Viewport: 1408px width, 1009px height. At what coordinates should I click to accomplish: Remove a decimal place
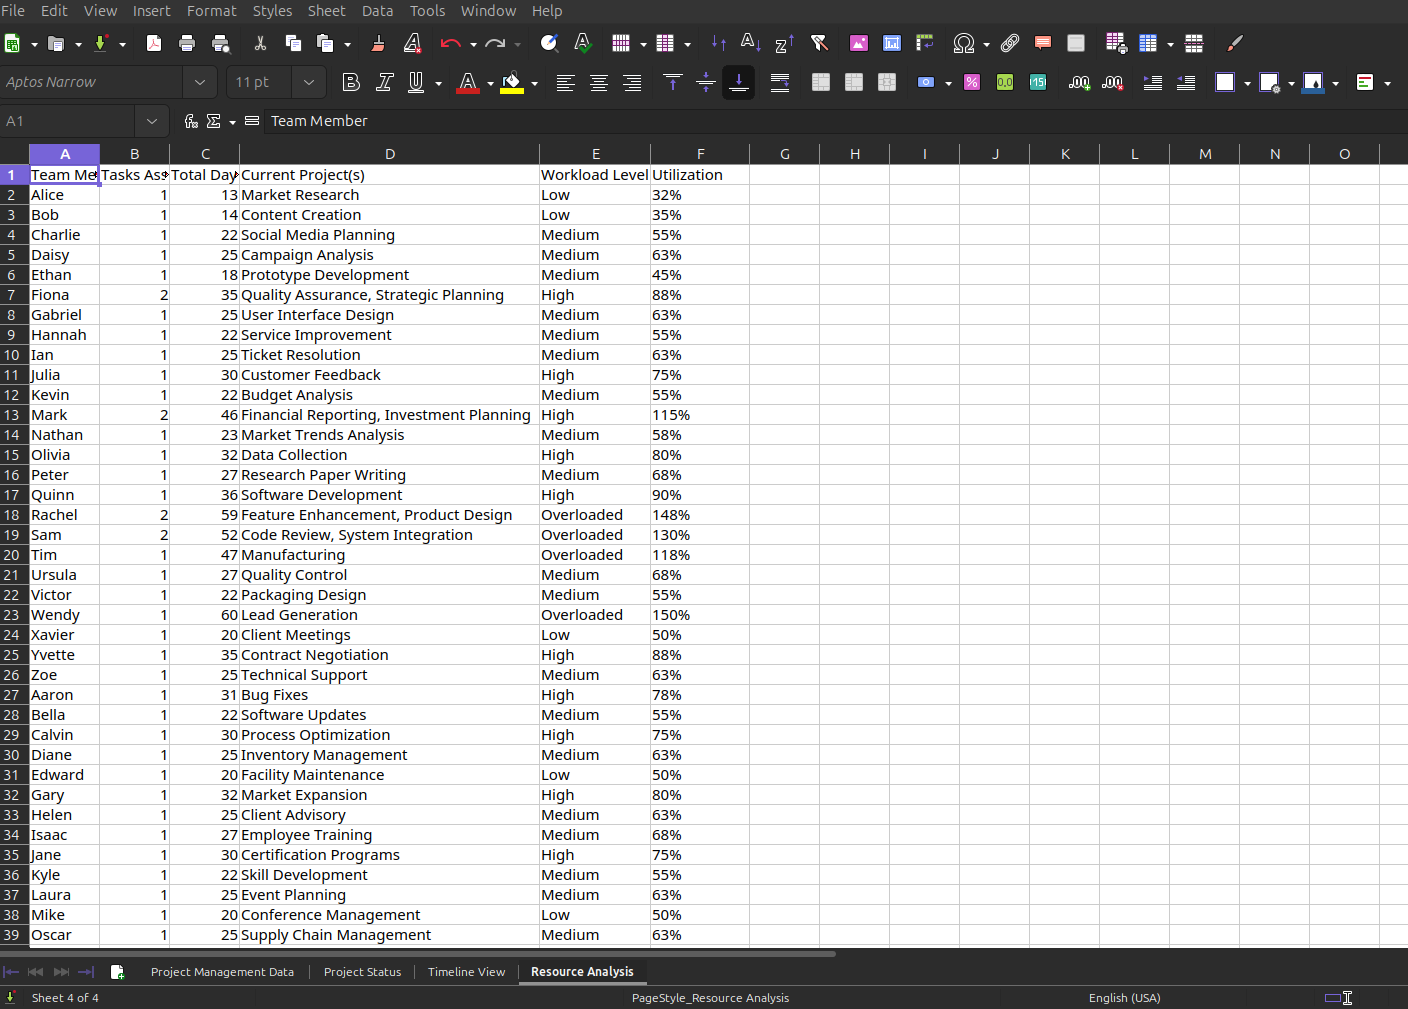pyautogui.click(x=1112, y=82)
